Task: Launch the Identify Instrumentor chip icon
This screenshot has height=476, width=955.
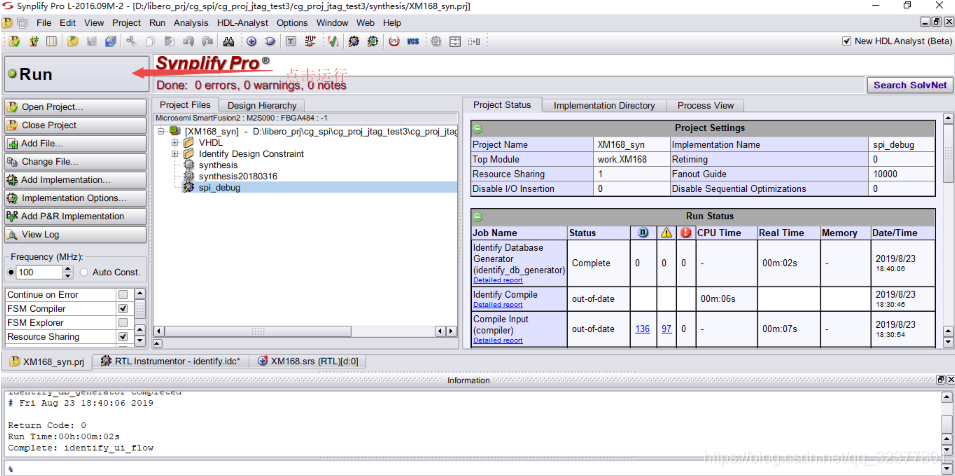Action: pyautogui.click(x=354, y=41)
